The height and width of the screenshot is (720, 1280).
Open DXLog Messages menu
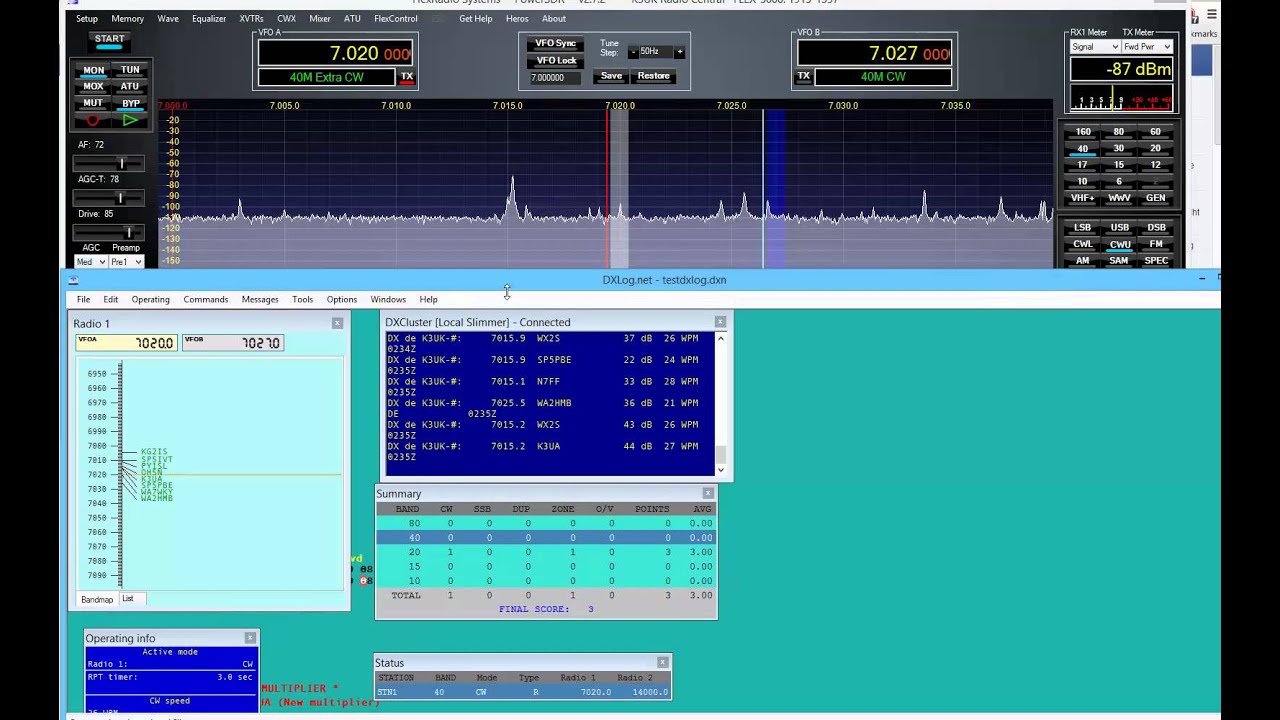(260, 300)
